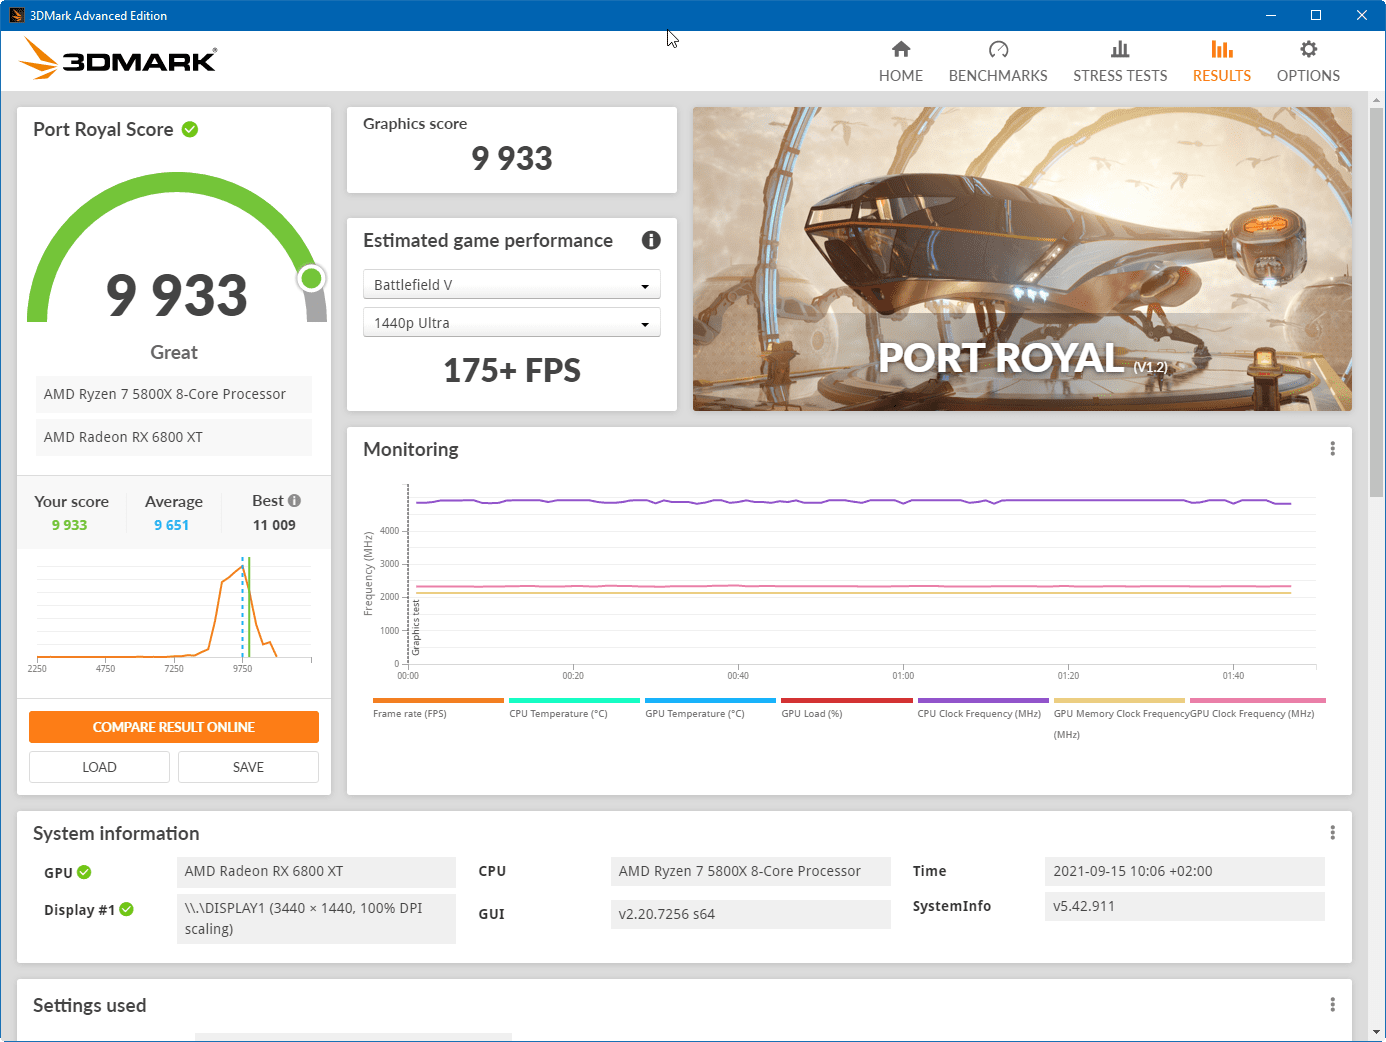
Task: Click the Port Royal benchmark image
Action: coord(1022,259)
